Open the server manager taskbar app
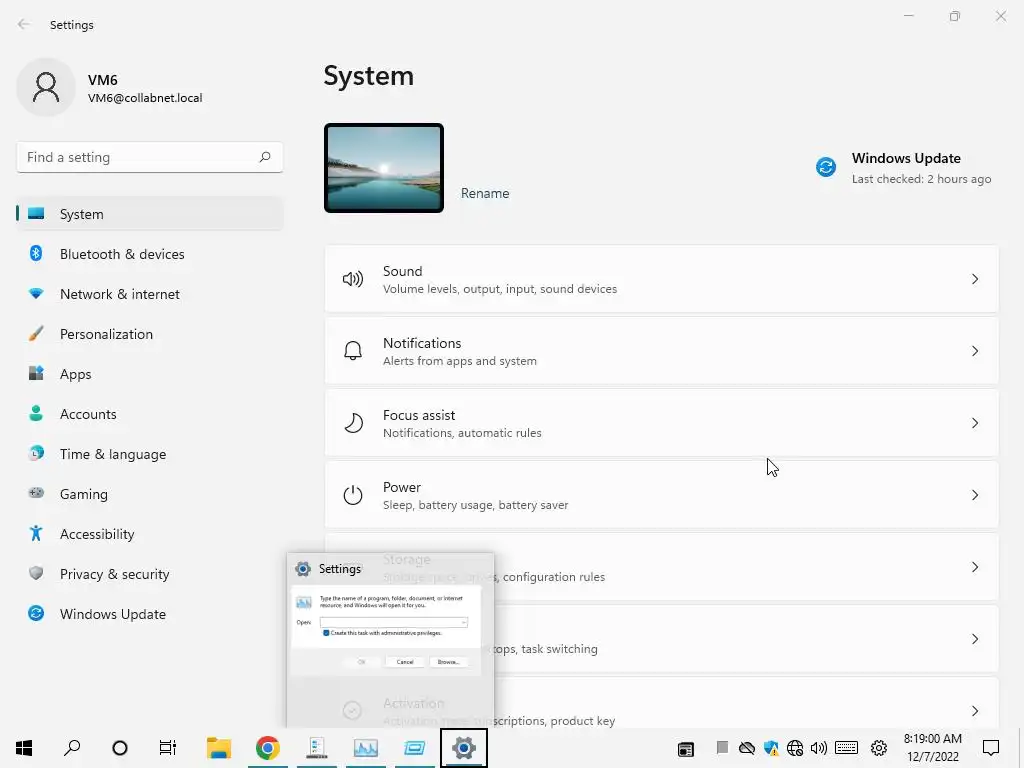The image size is (1024, 768). 317,748
